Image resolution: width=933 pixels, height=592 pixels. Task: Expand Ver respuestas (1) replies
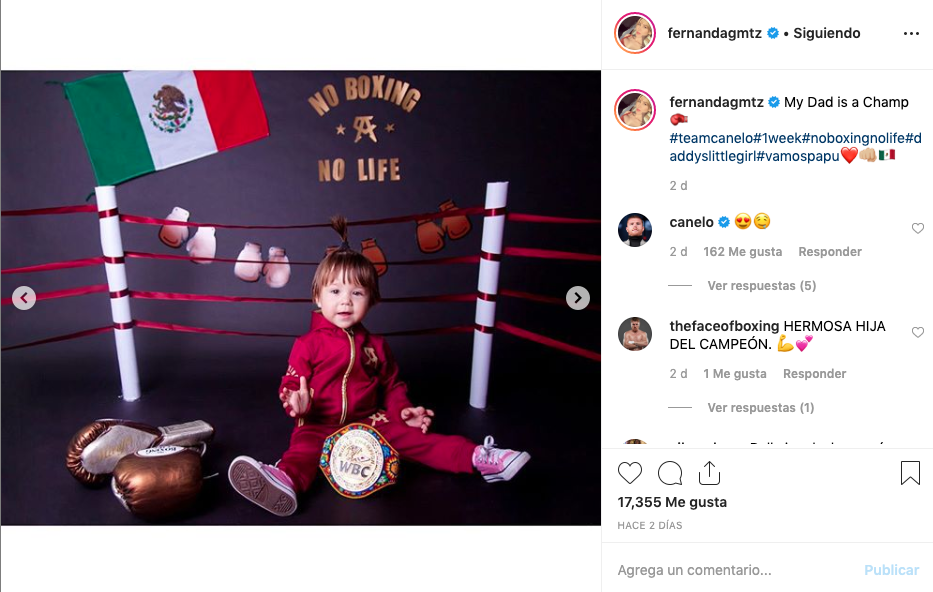pyautogui.click(x=760, y=408)
